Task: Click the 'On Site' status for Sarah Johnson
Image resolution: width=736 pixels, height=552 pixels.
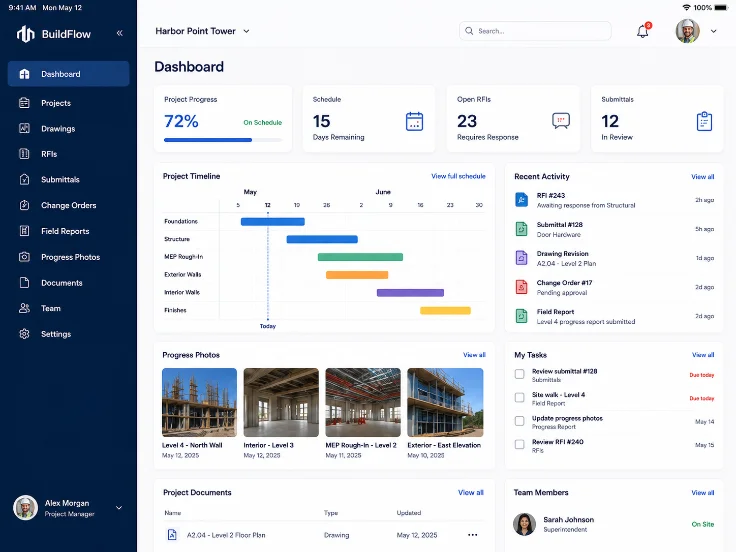Action: tap(703, 524)
